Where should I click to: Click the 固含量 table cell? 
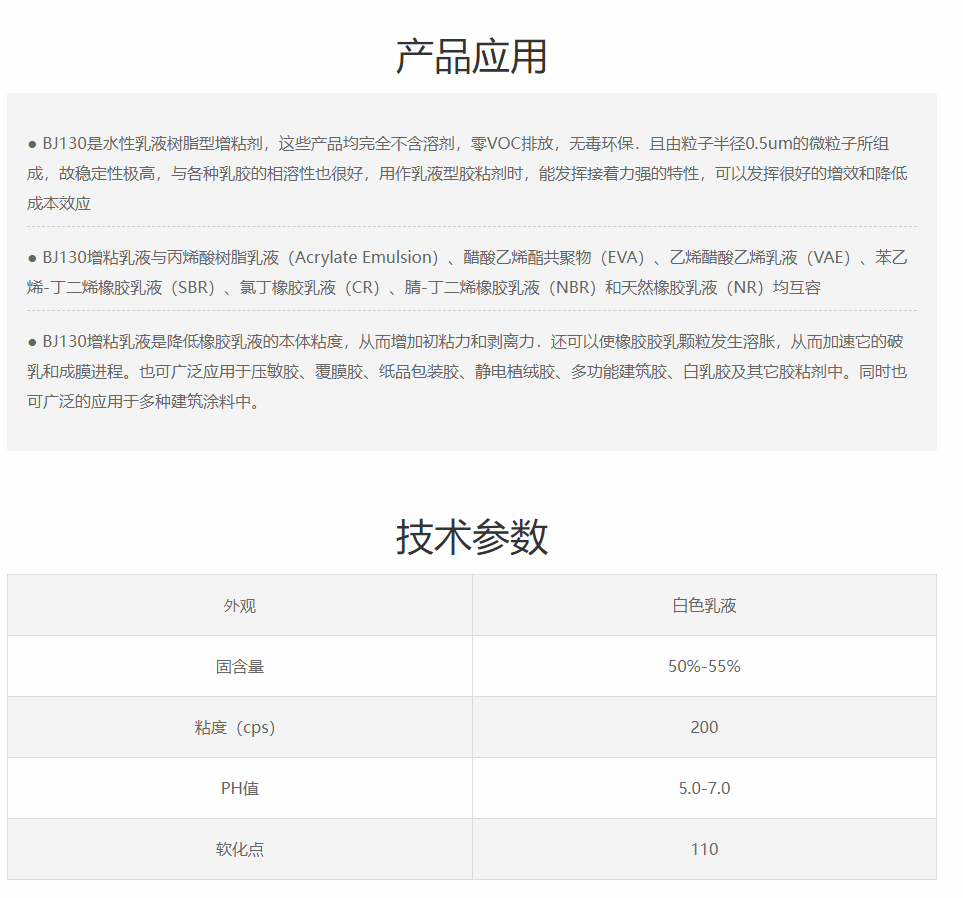pyautogui.click(x=240, y=666)
